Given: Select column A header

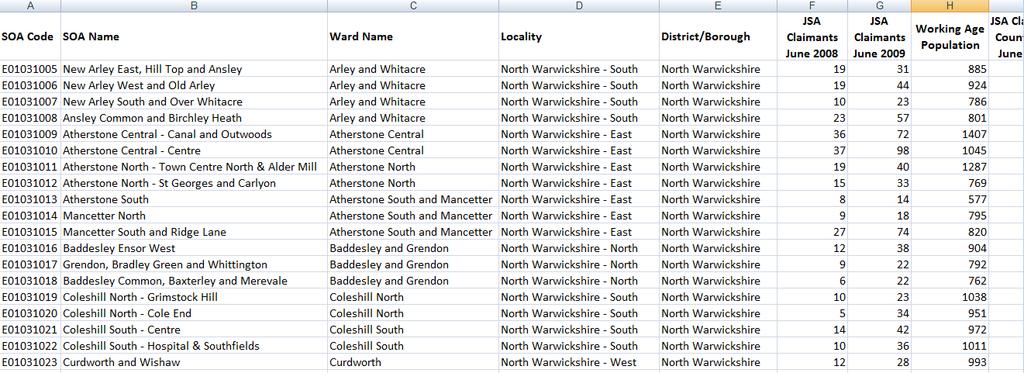Looking at the screenshot, I should (30, 6).
